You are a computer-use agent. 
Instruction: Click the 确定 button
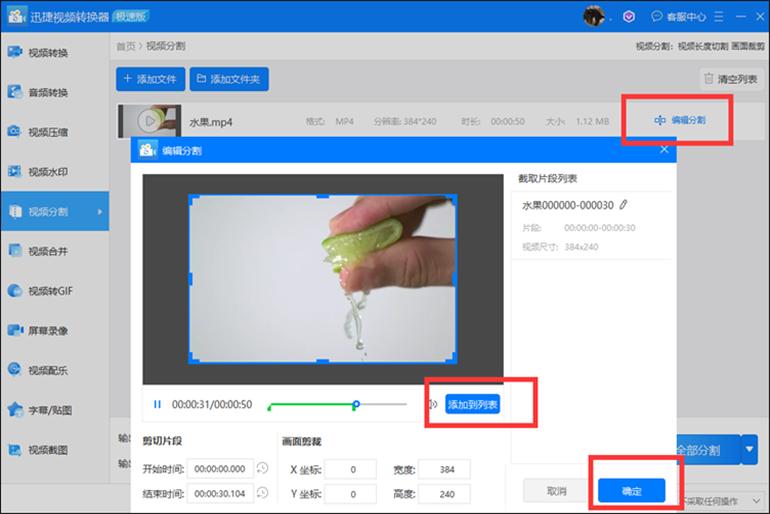632,490
